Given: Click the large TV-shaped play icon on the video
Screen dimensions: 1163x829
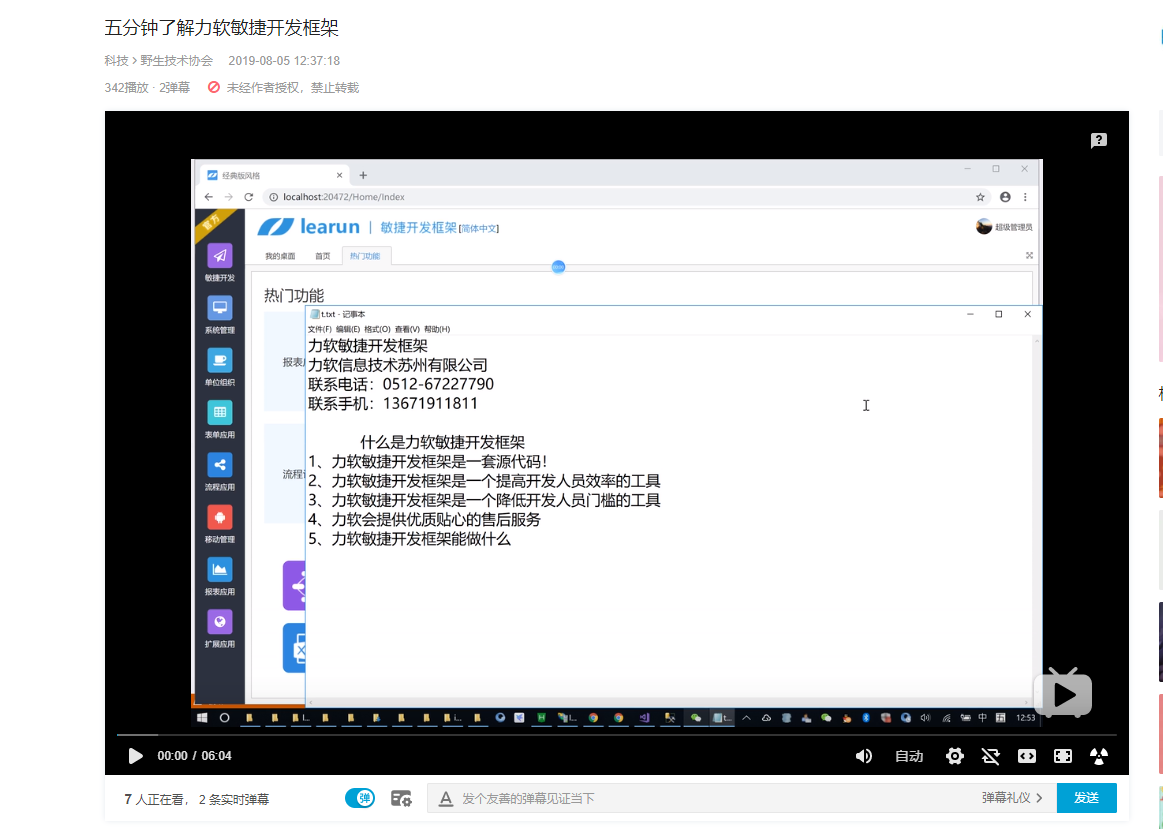Looking at the screenshot, I should [1063, 693].
